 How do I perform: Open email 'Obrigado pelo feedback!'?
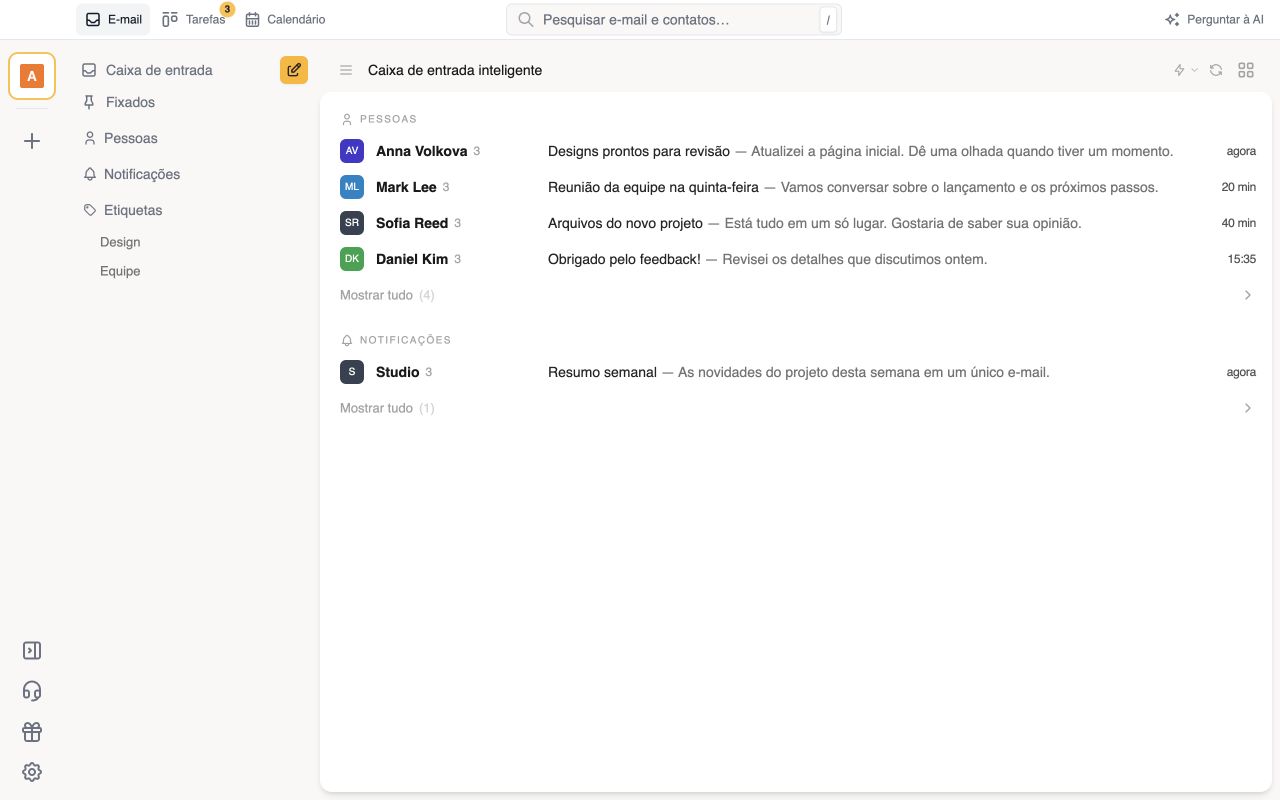coord(798,259)
